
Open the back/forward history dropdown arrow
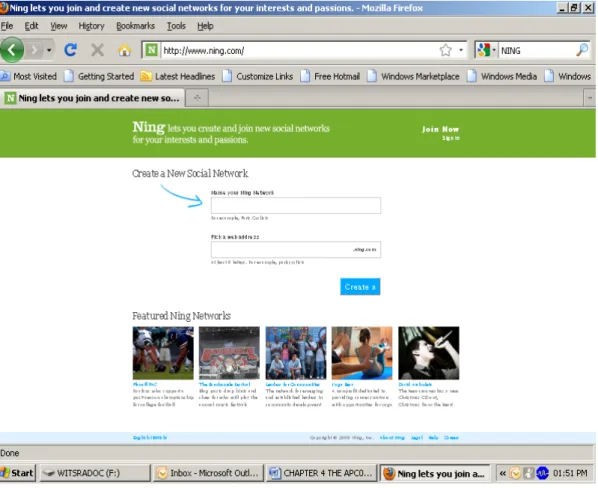49,50
